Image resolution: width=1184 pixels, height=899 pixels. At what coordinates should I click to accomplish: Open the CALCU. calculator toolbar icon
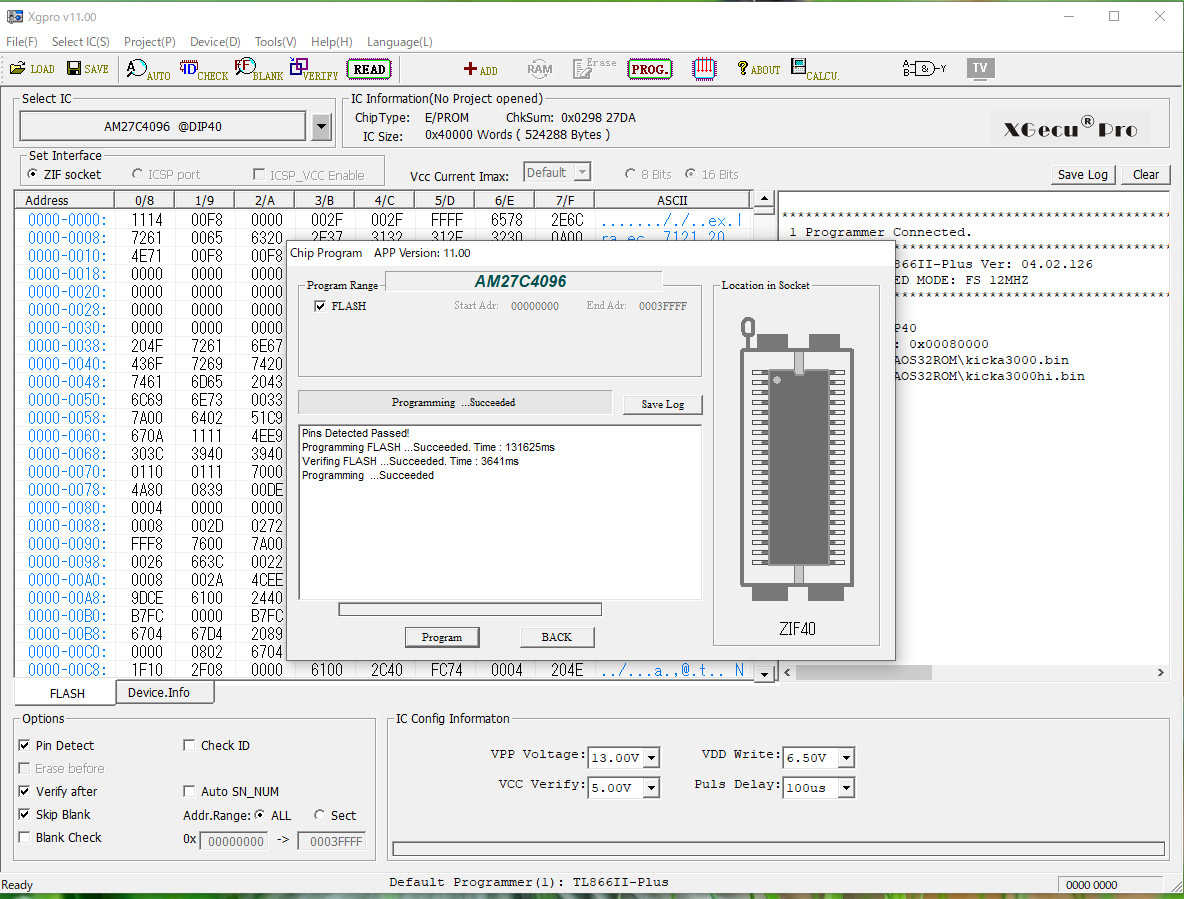click(815, 69)
